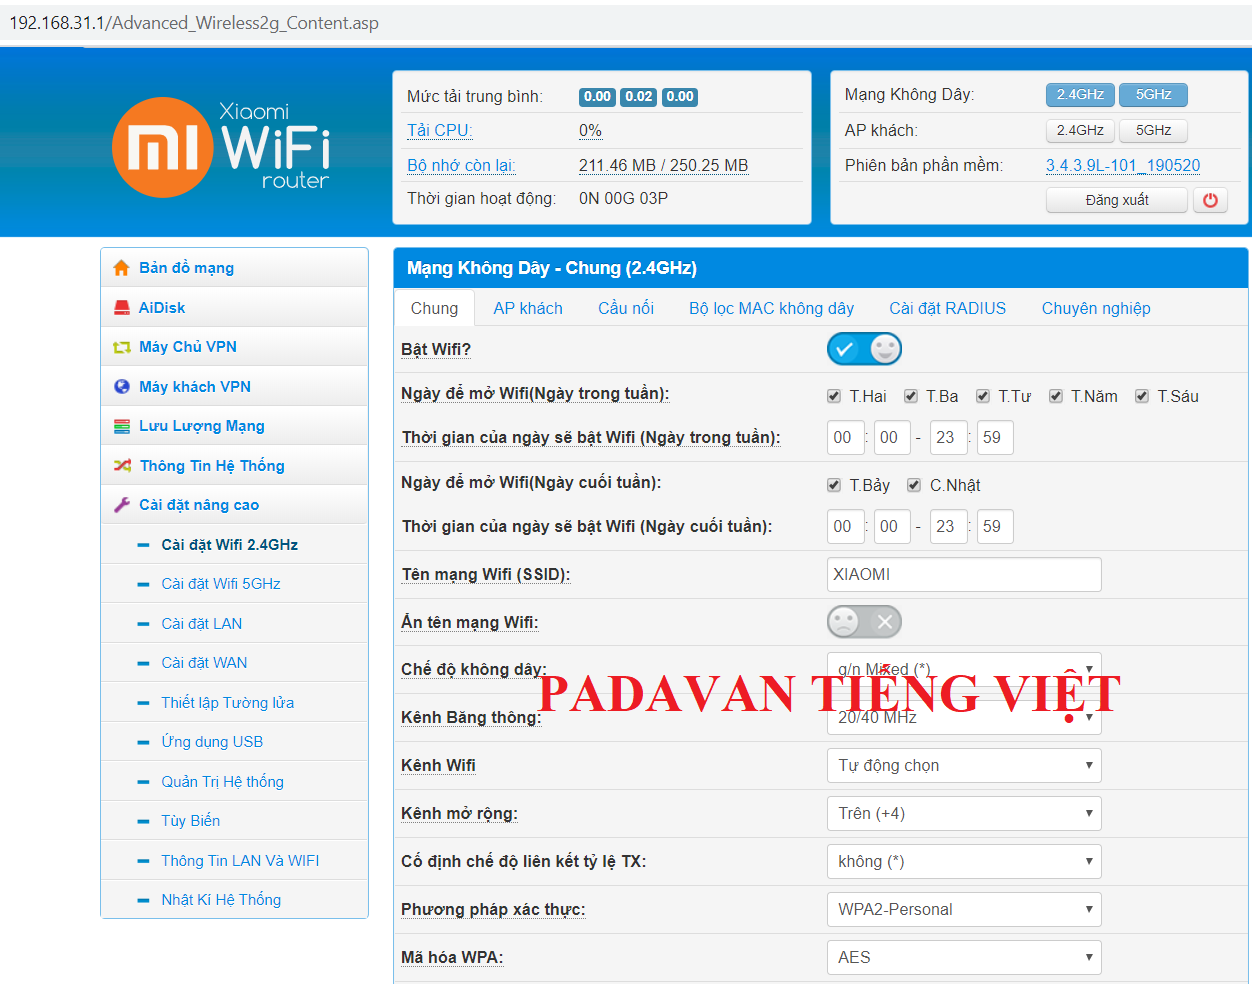Click the red AiDisk drive icon
This screenshot has width=1252, height=984.
(122, 308)
